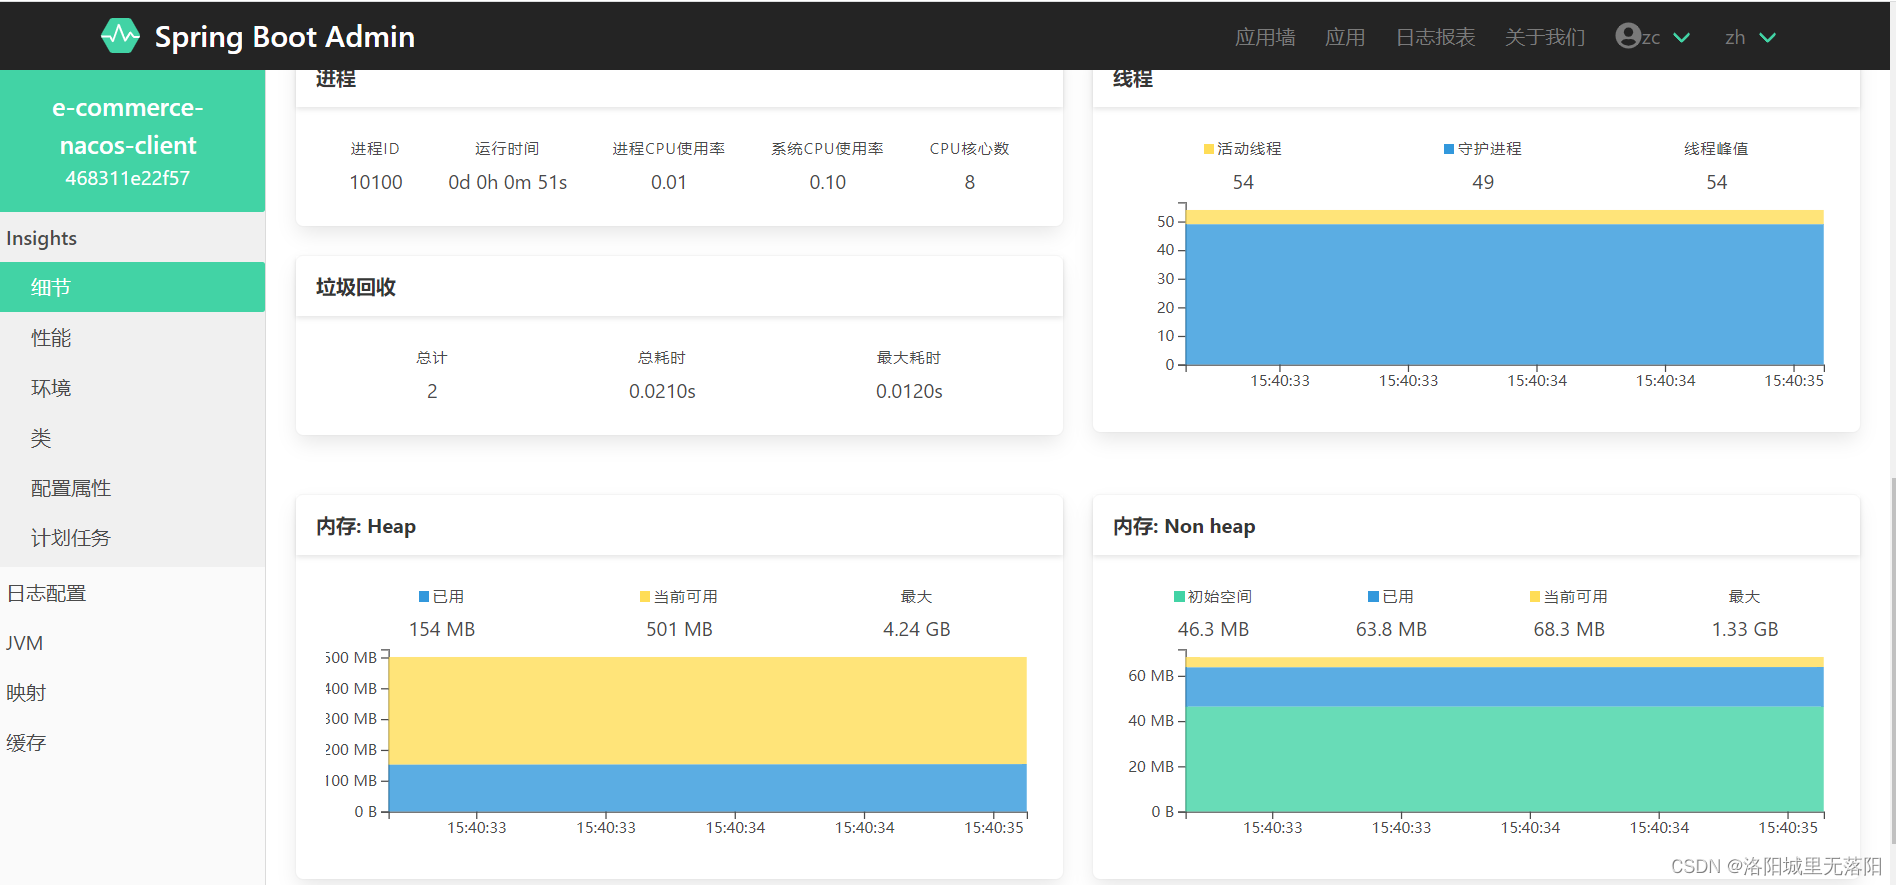Click the Heap 已用 value 154 MB

click(x=442, y=629)
